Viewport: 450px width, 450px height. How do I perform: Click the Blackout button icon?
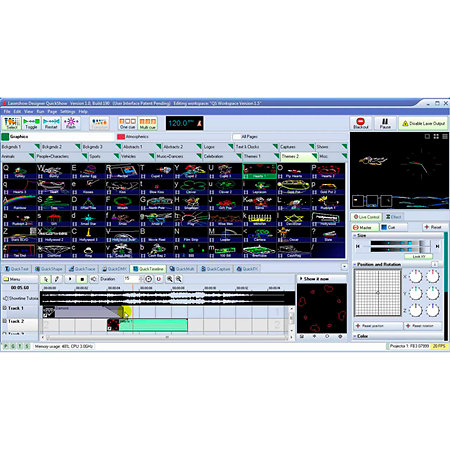pos(360,123)
